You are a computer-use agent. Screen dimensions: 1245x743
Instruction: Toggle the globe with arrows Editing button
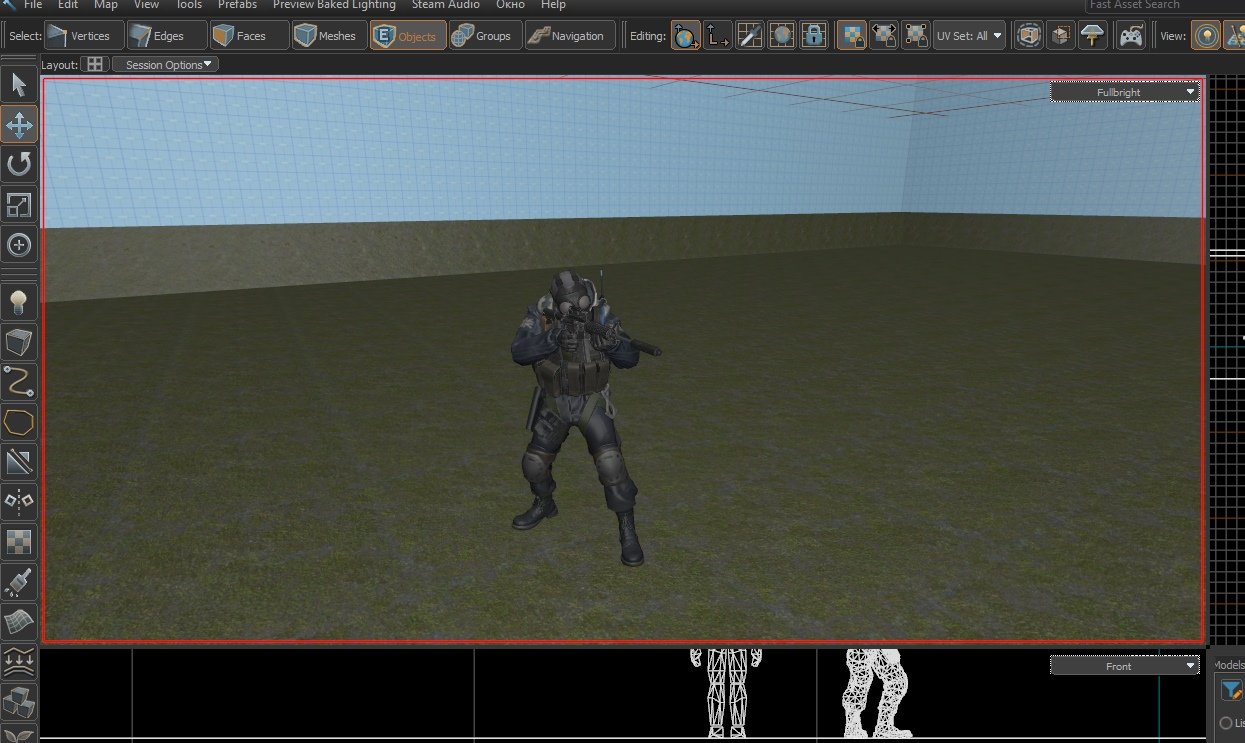coord(686,36)
